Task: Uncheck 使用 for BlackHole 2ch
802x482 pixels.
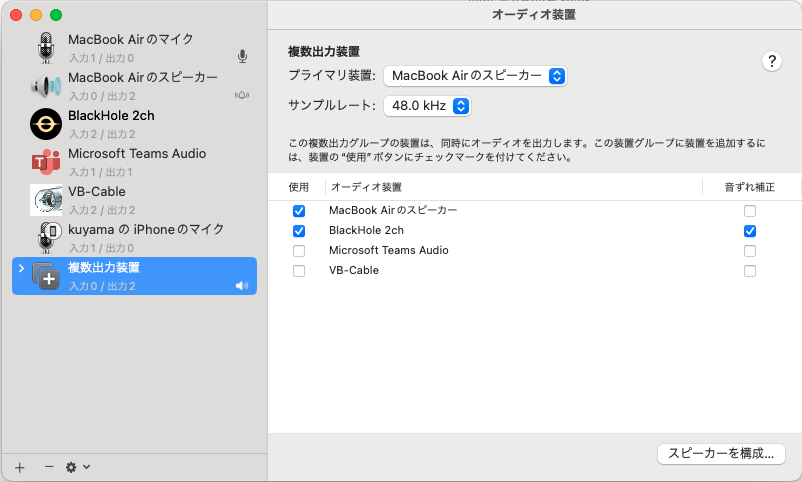Action: (299, 231)
